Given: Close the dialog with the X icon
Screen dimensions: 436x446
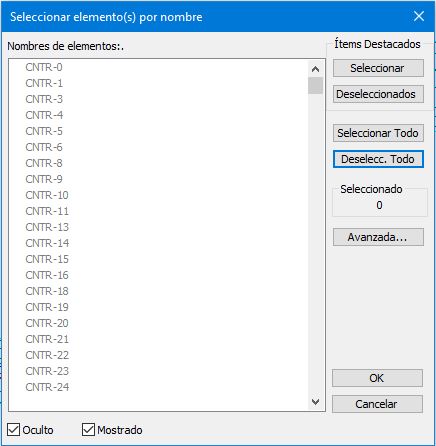Looking at the screenshot, I should click(419, 16).
